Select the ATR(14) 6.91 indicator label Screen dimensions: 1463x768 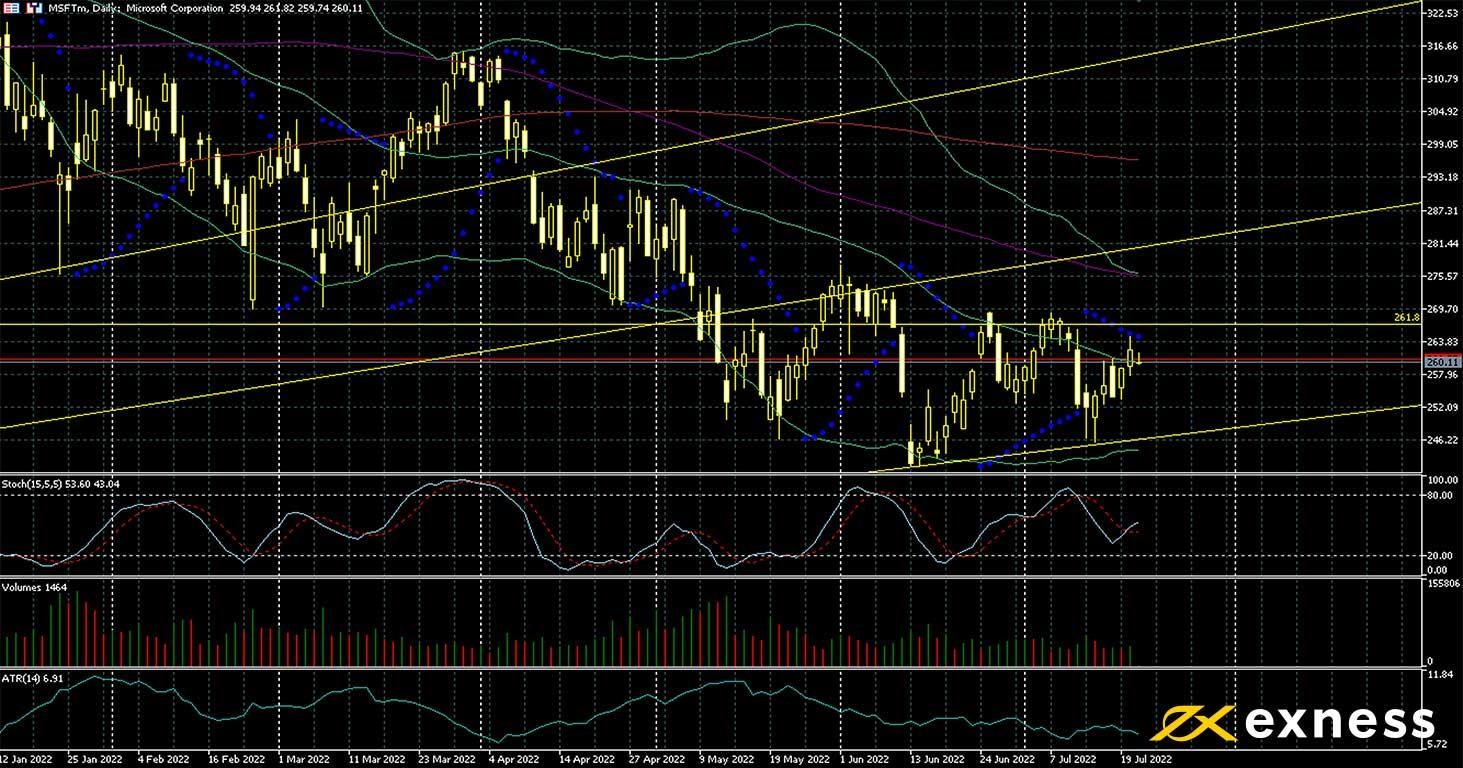32,679
